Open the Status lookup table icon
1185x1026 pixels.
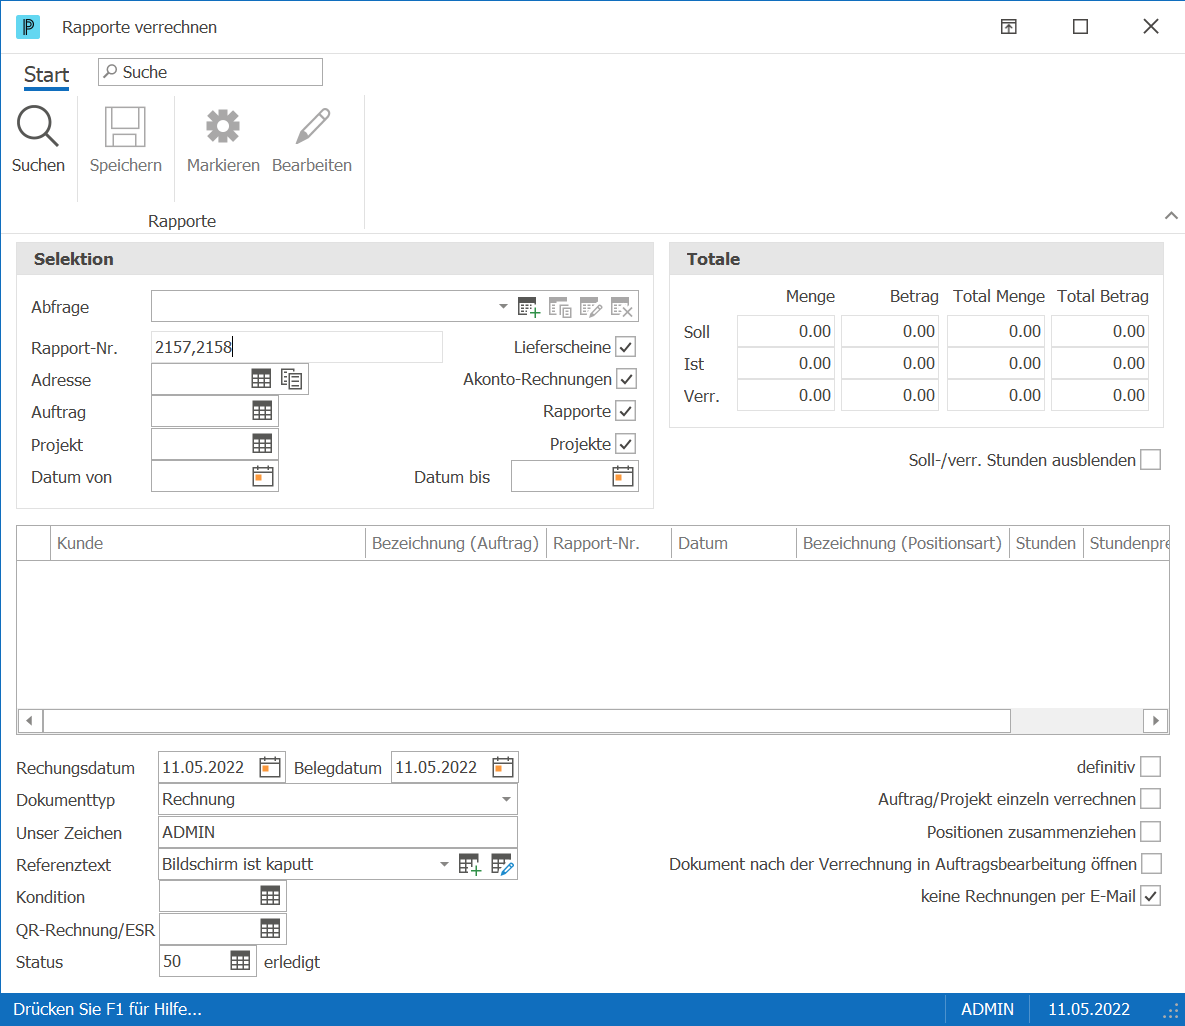pyautogui.click(x=240, y=961)
